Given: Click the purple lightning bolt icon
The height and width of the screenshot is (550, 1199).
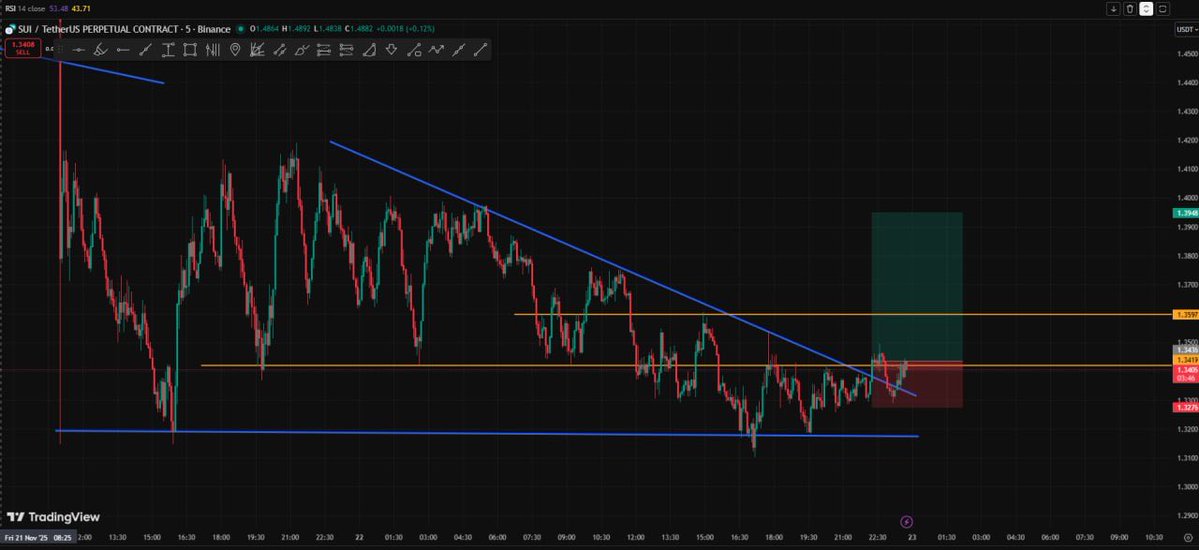Looking at the screenshot, I should pos(906,522).
